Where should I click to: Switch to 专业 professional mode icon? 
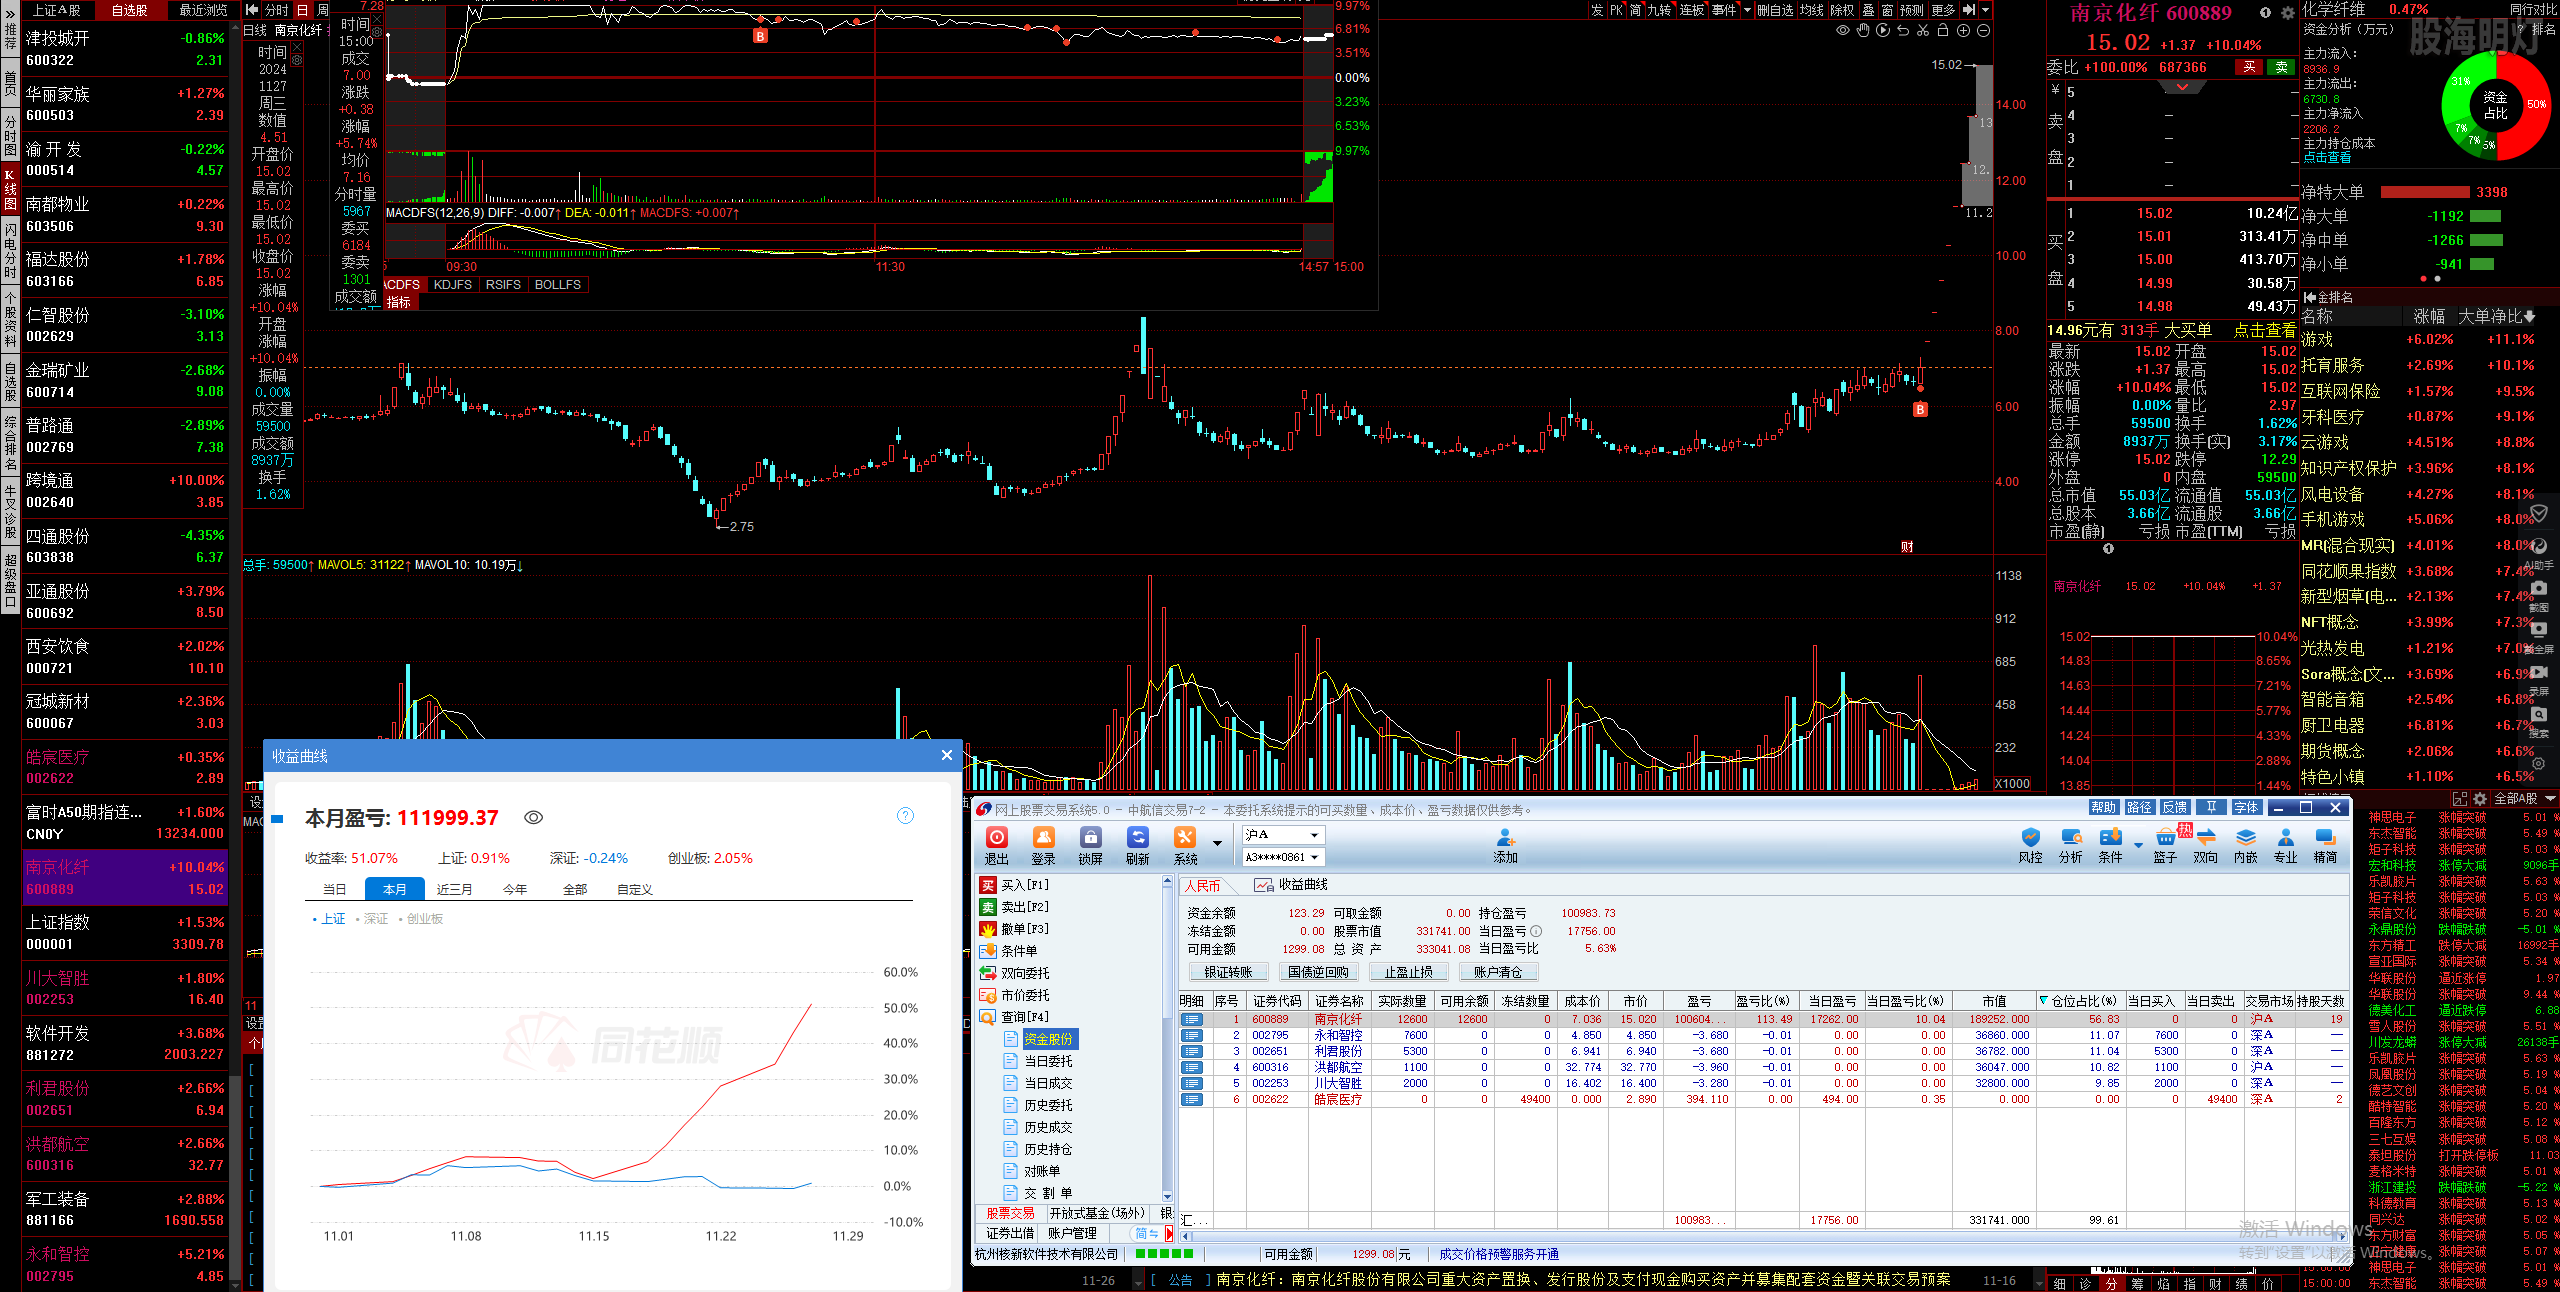pos(2286,845)
